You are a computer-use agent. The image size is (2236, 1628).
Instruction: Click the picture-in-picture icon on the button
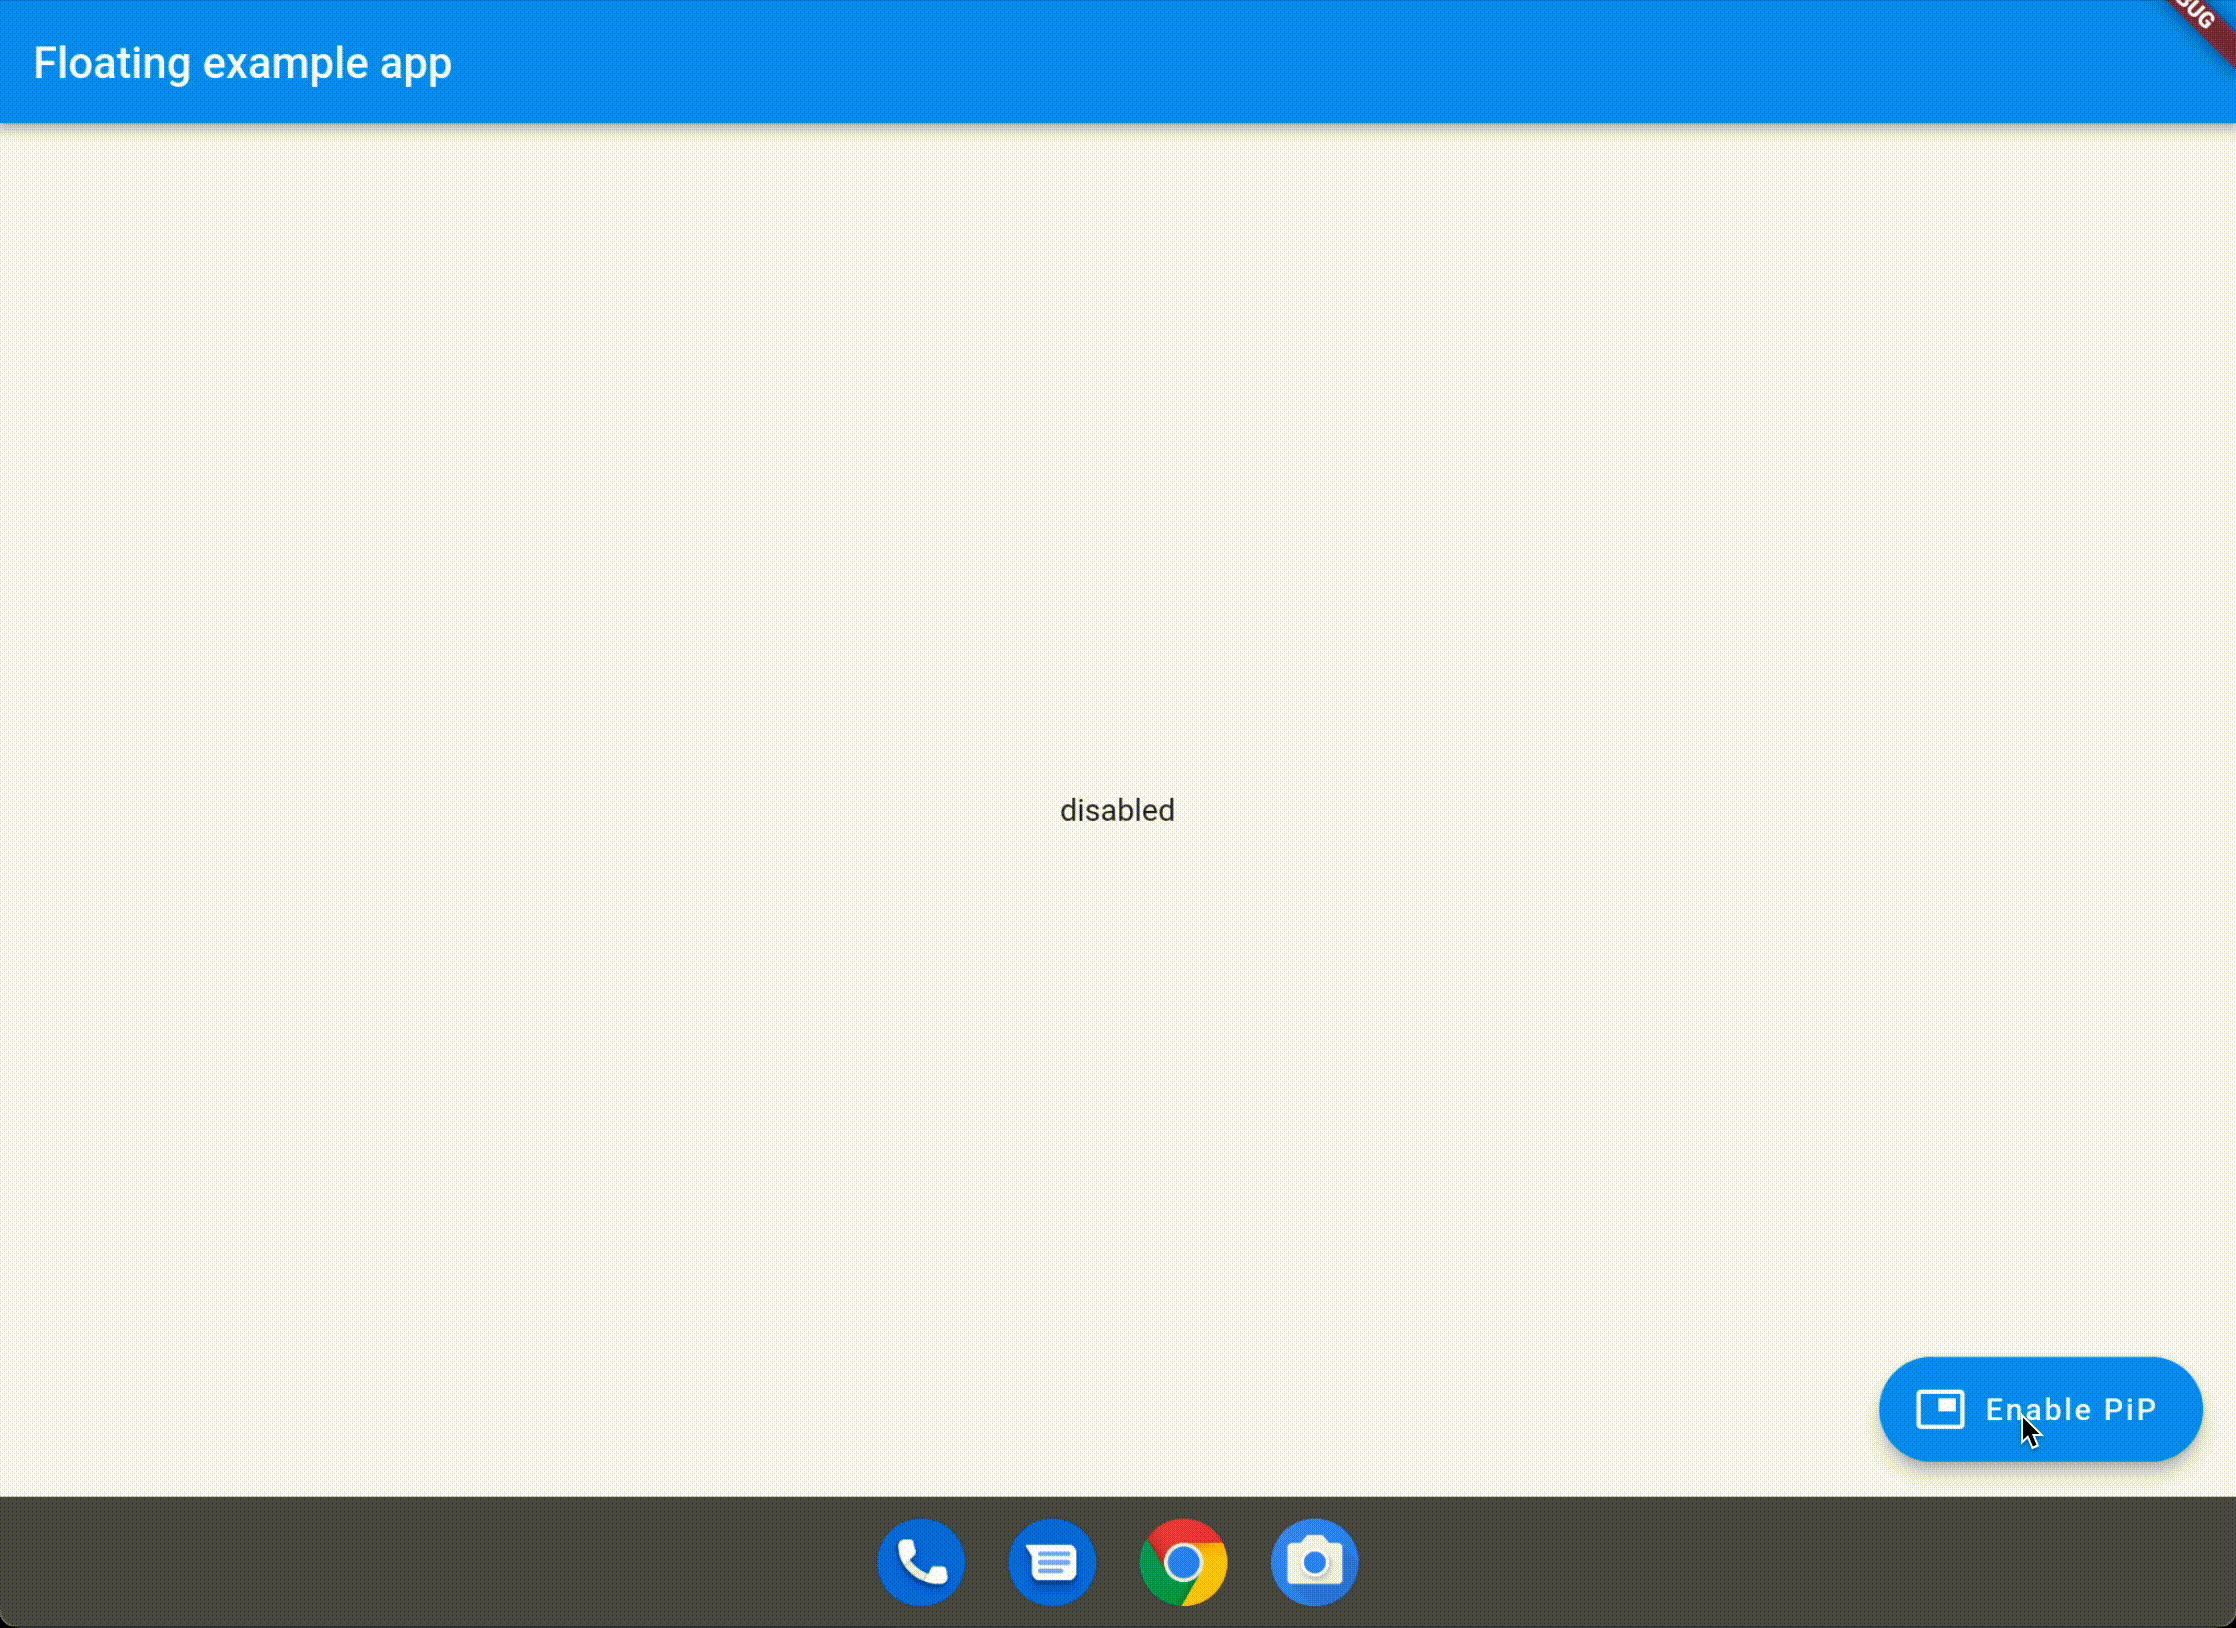(x=1940, y=1409)
